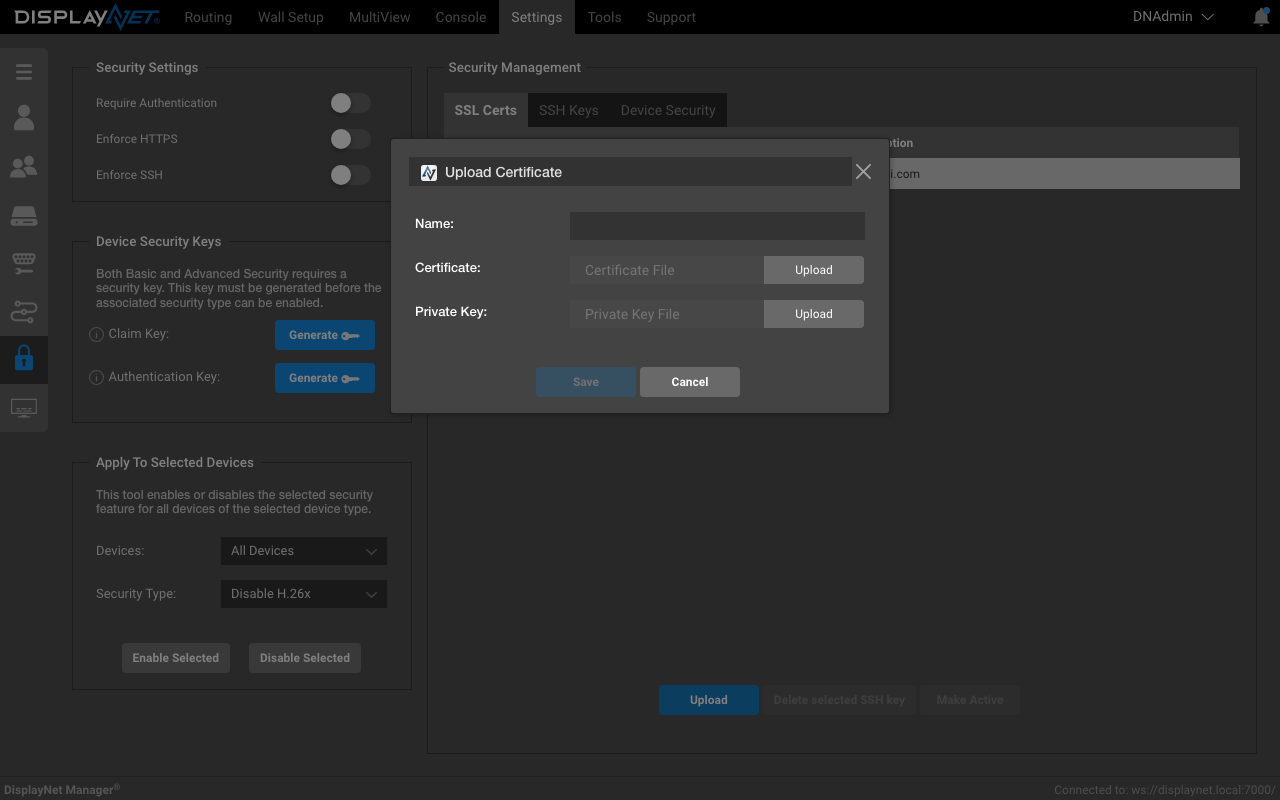Click the notification bell icon
This screenshot has width=1280, height=800.
click(x=1261, y=17)
